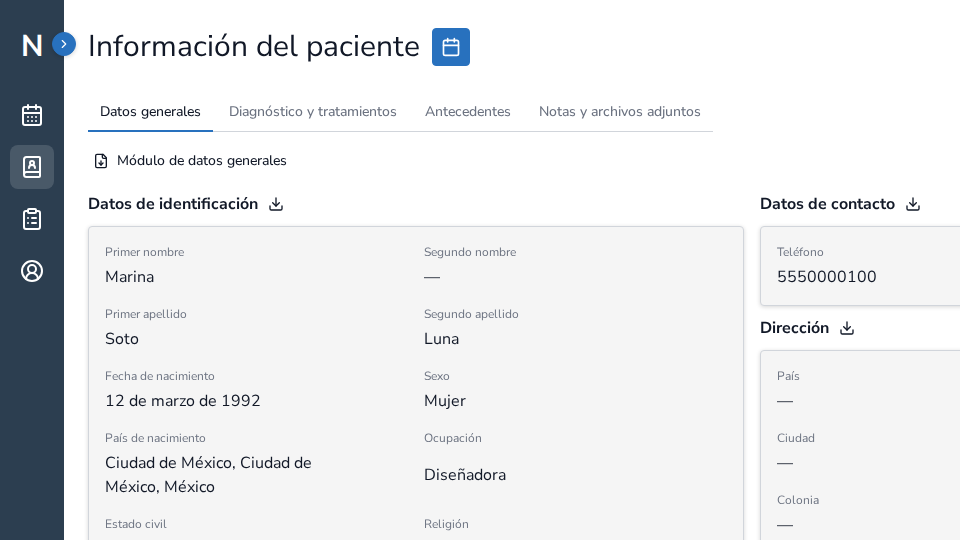Switch to Diagnóstico y tratamientos tab
960x540 pixels.
coord(313,111)
